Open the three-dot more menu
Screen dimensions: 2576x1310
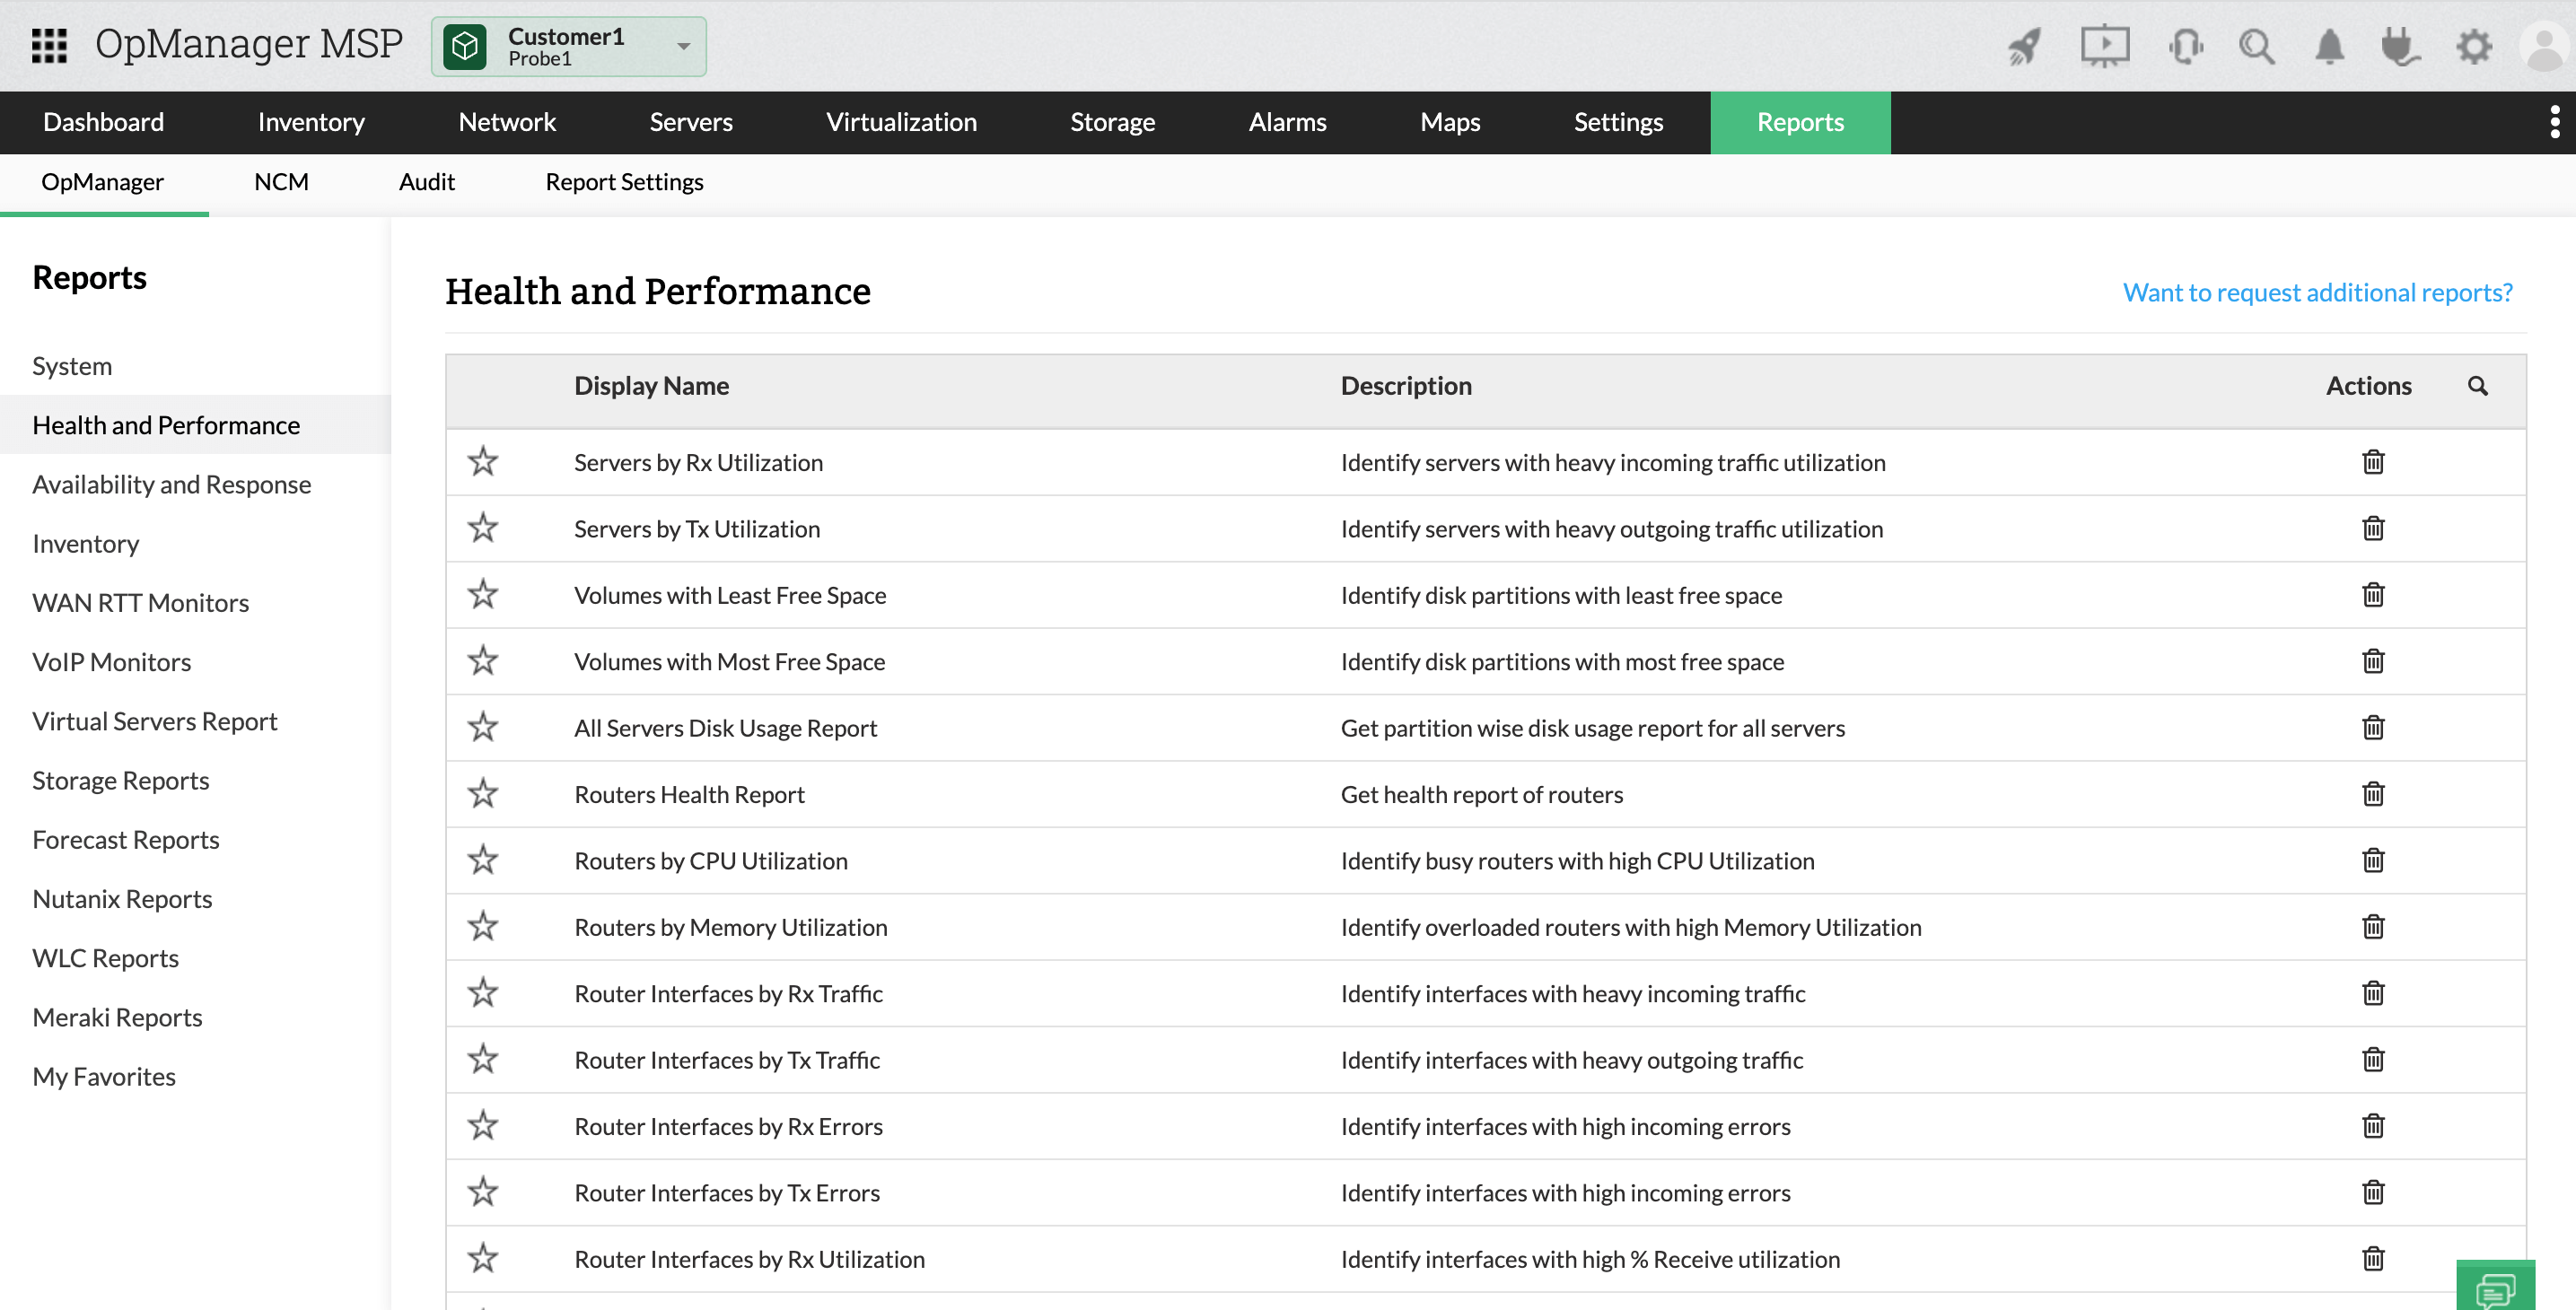tap(2555, 122)
